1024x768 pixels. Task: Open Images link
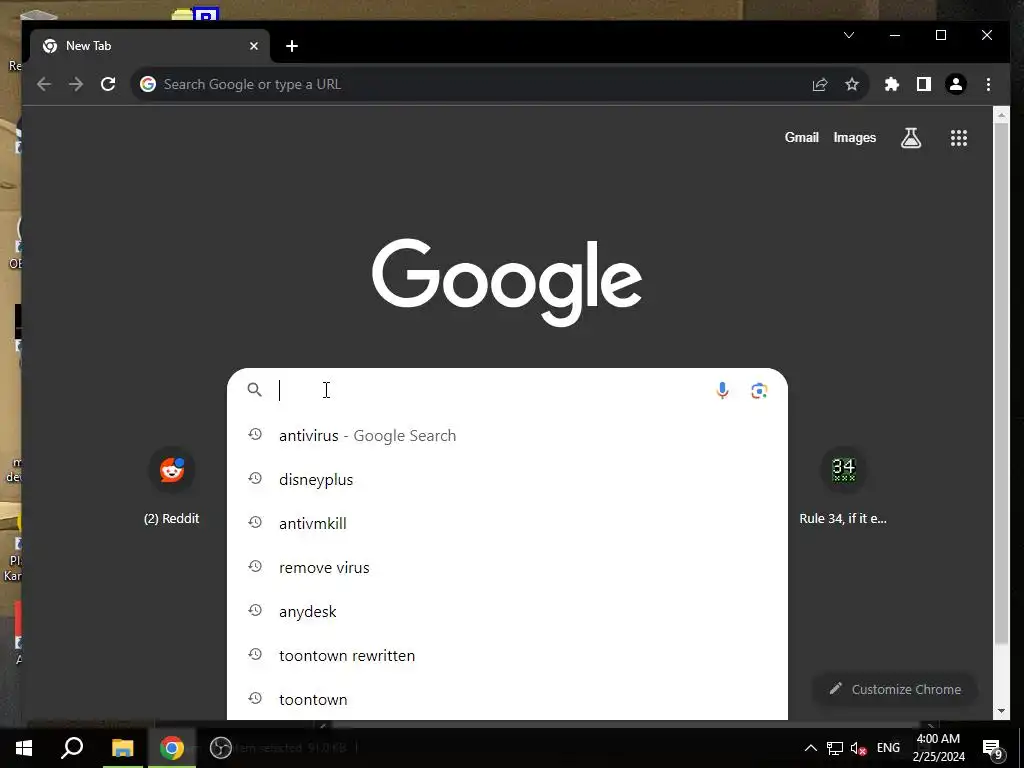click(854, 138)
